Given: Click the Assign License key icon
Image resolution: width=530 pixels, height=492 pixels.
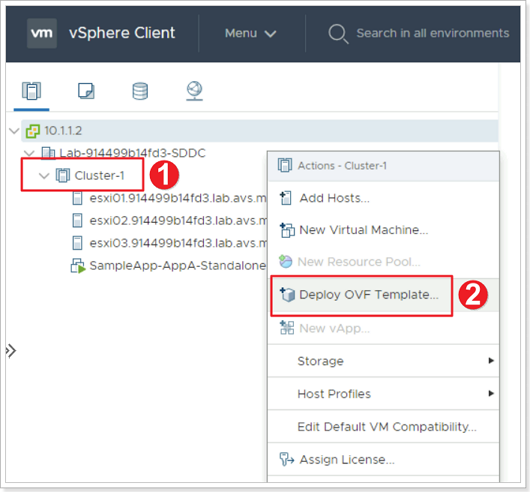Looking at the screenshot, I should pyautogui.click(x=287, y=460).
